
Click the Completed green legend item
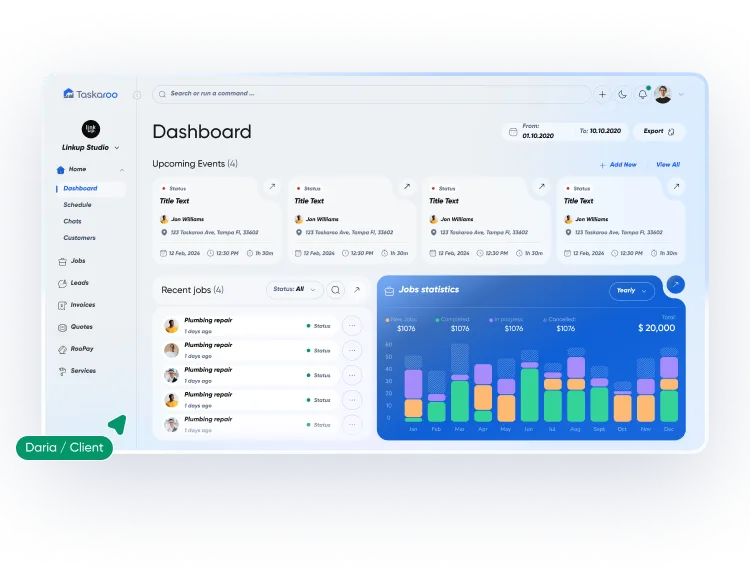coord(453,325)
